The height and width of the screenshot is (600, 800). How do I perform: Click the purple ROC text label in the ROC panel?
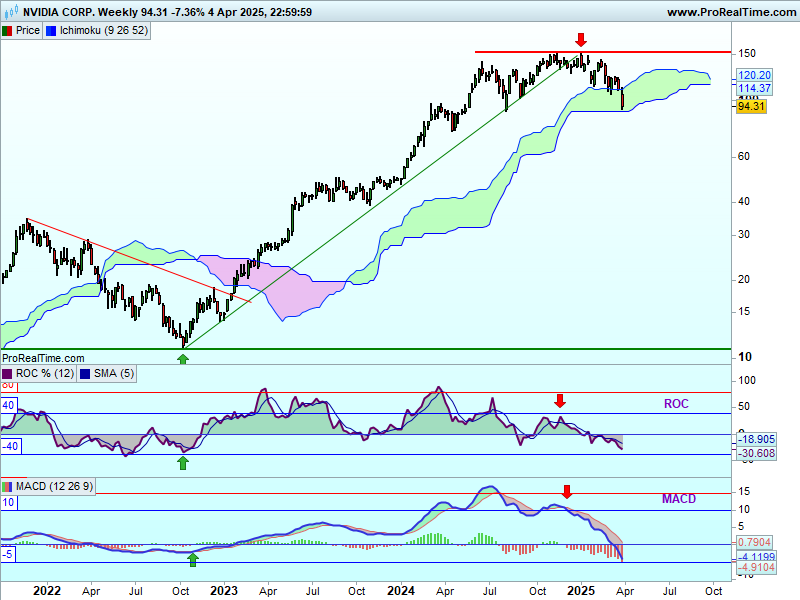coord(676,404)
